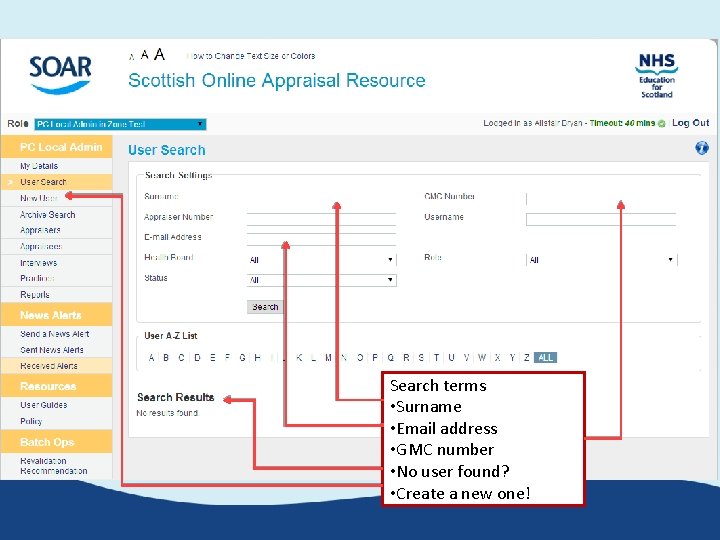Click the NHS Education for Scotland logo
This screenshot has width=720, height=540.
(657, 76)
